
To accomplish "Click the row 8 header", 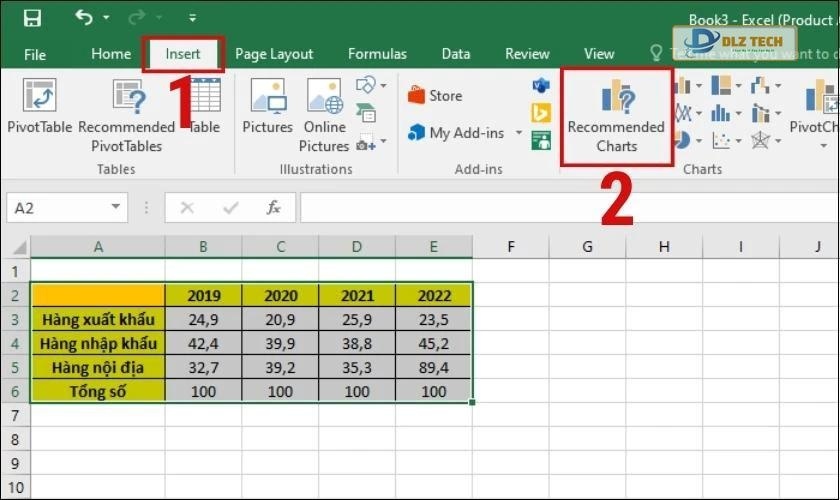I will (x=15, y=439).
